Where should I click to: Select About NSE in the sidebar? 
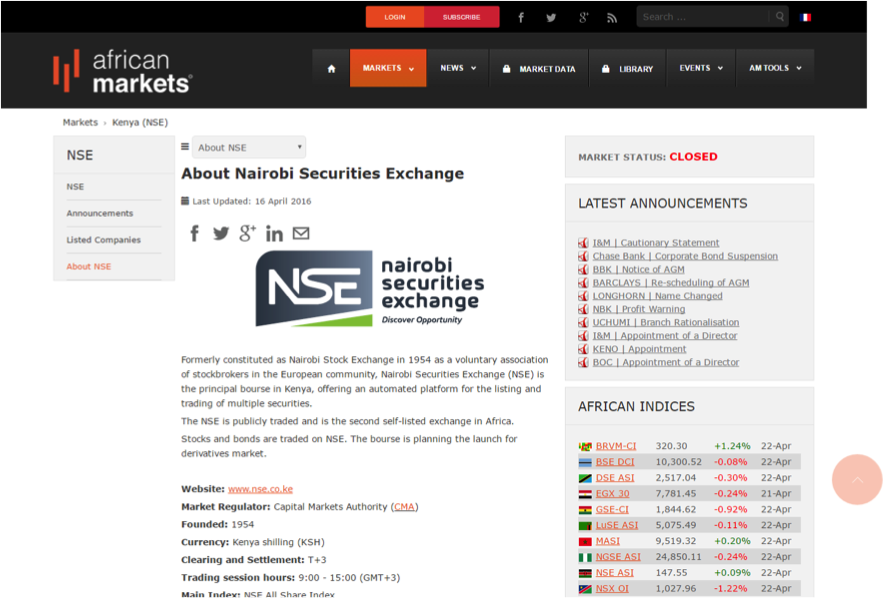[x=89, y=267]
